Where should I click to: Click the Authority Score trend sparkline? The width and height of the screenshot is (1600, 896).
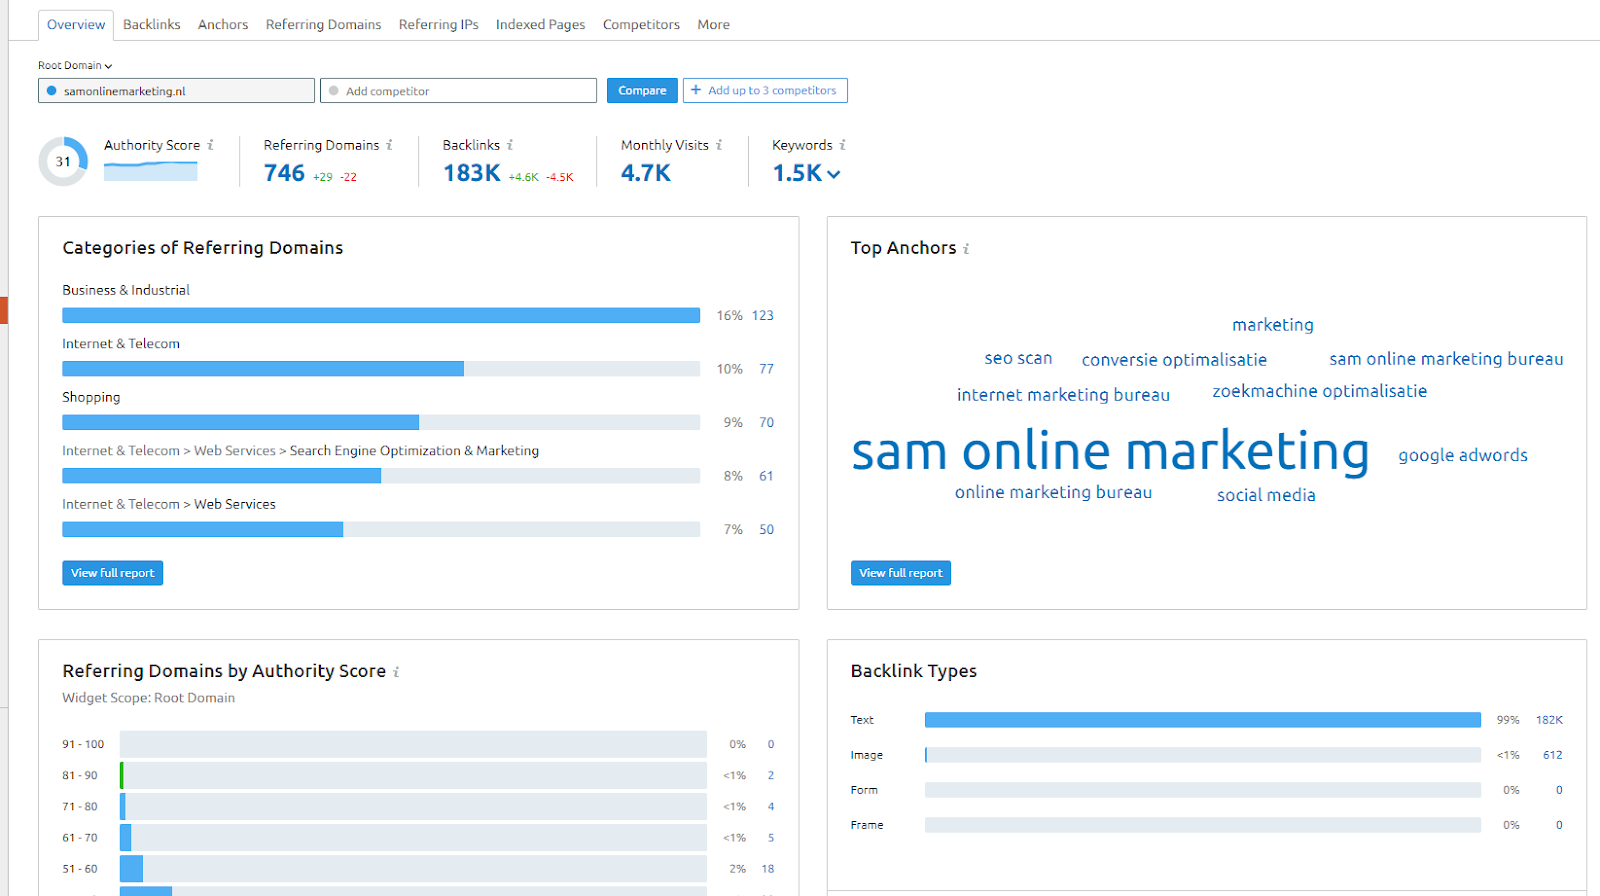(151, 171)
